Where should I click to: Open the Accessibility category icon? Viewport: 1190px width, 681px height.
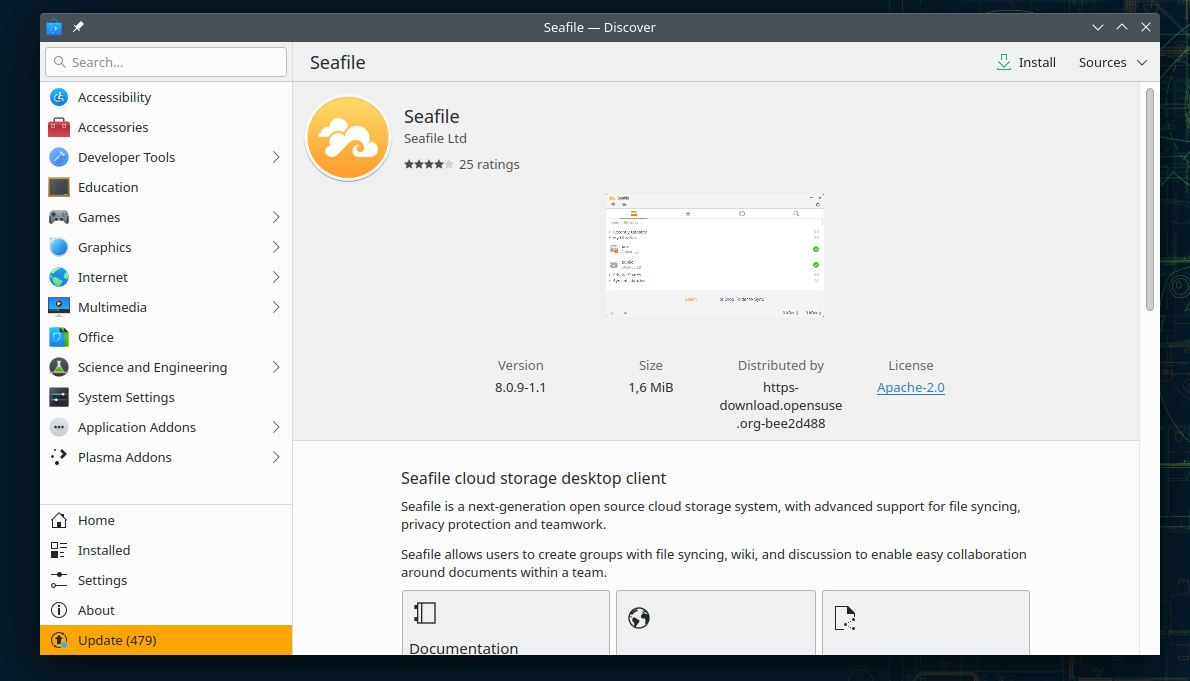click(59, 97)
